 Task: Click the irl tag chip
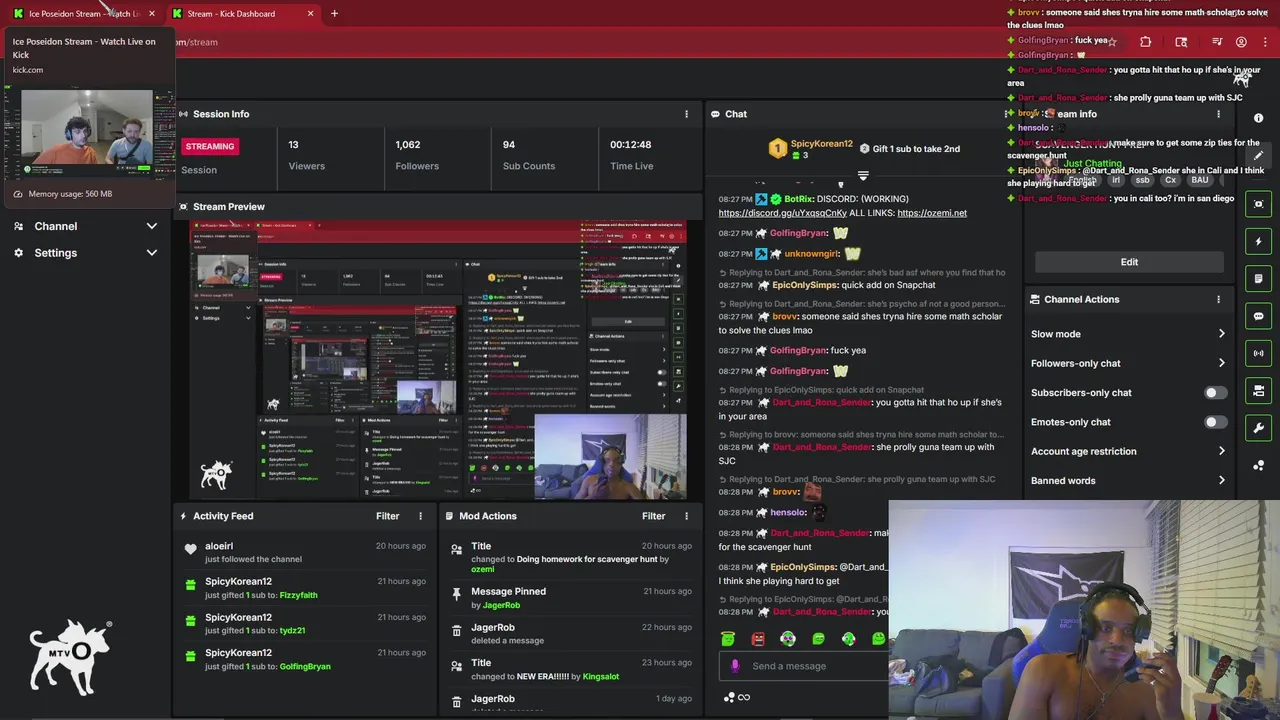(1116, 180)
